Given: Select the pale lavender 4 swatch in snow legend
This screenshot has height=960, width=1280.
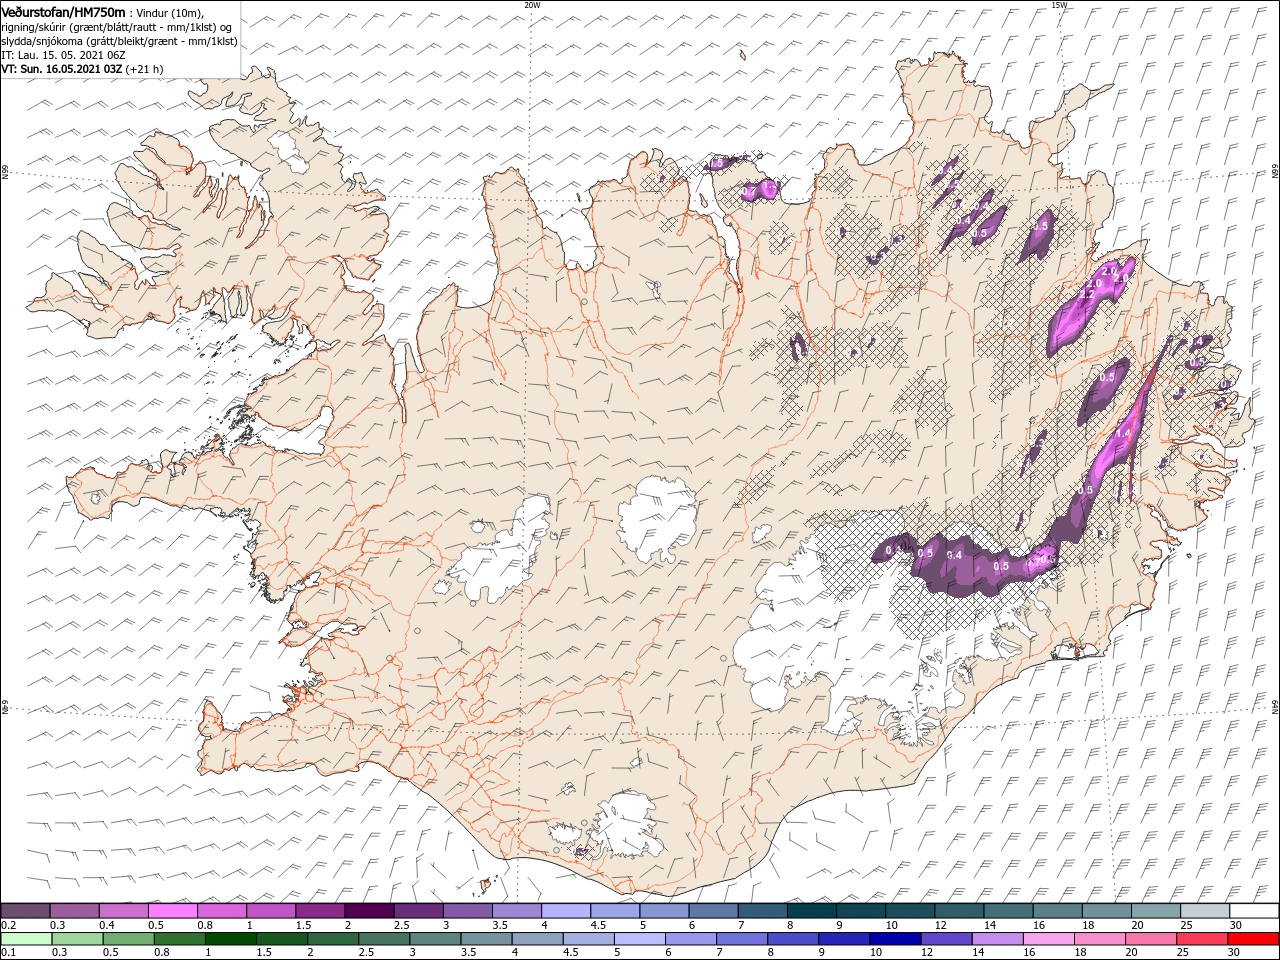Looking at the screenshot, I should click(566, 910).
